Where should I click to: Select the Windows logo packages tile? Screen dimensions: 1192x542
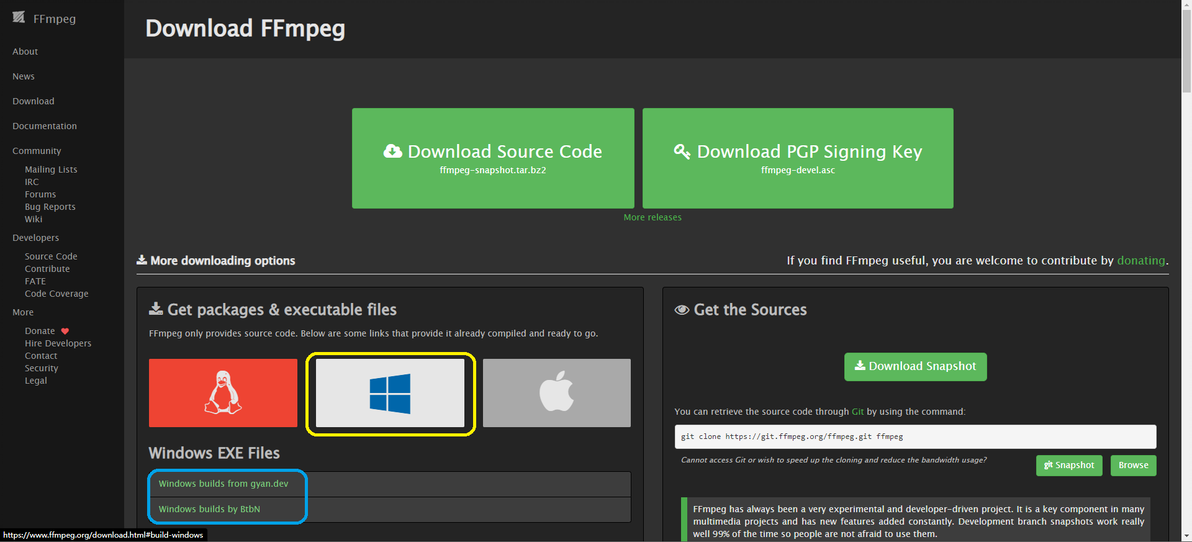[x=390, y=393]
